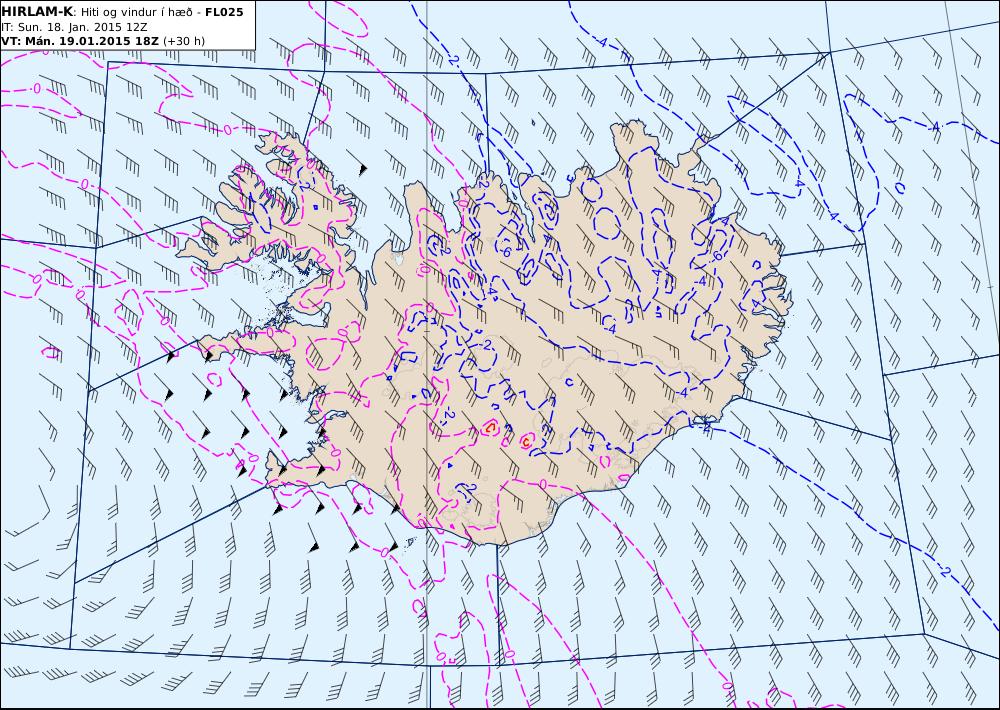Select the FL025 flight level label
Viewport: 1000px width, 710px height.
click(x=224, y=12)
